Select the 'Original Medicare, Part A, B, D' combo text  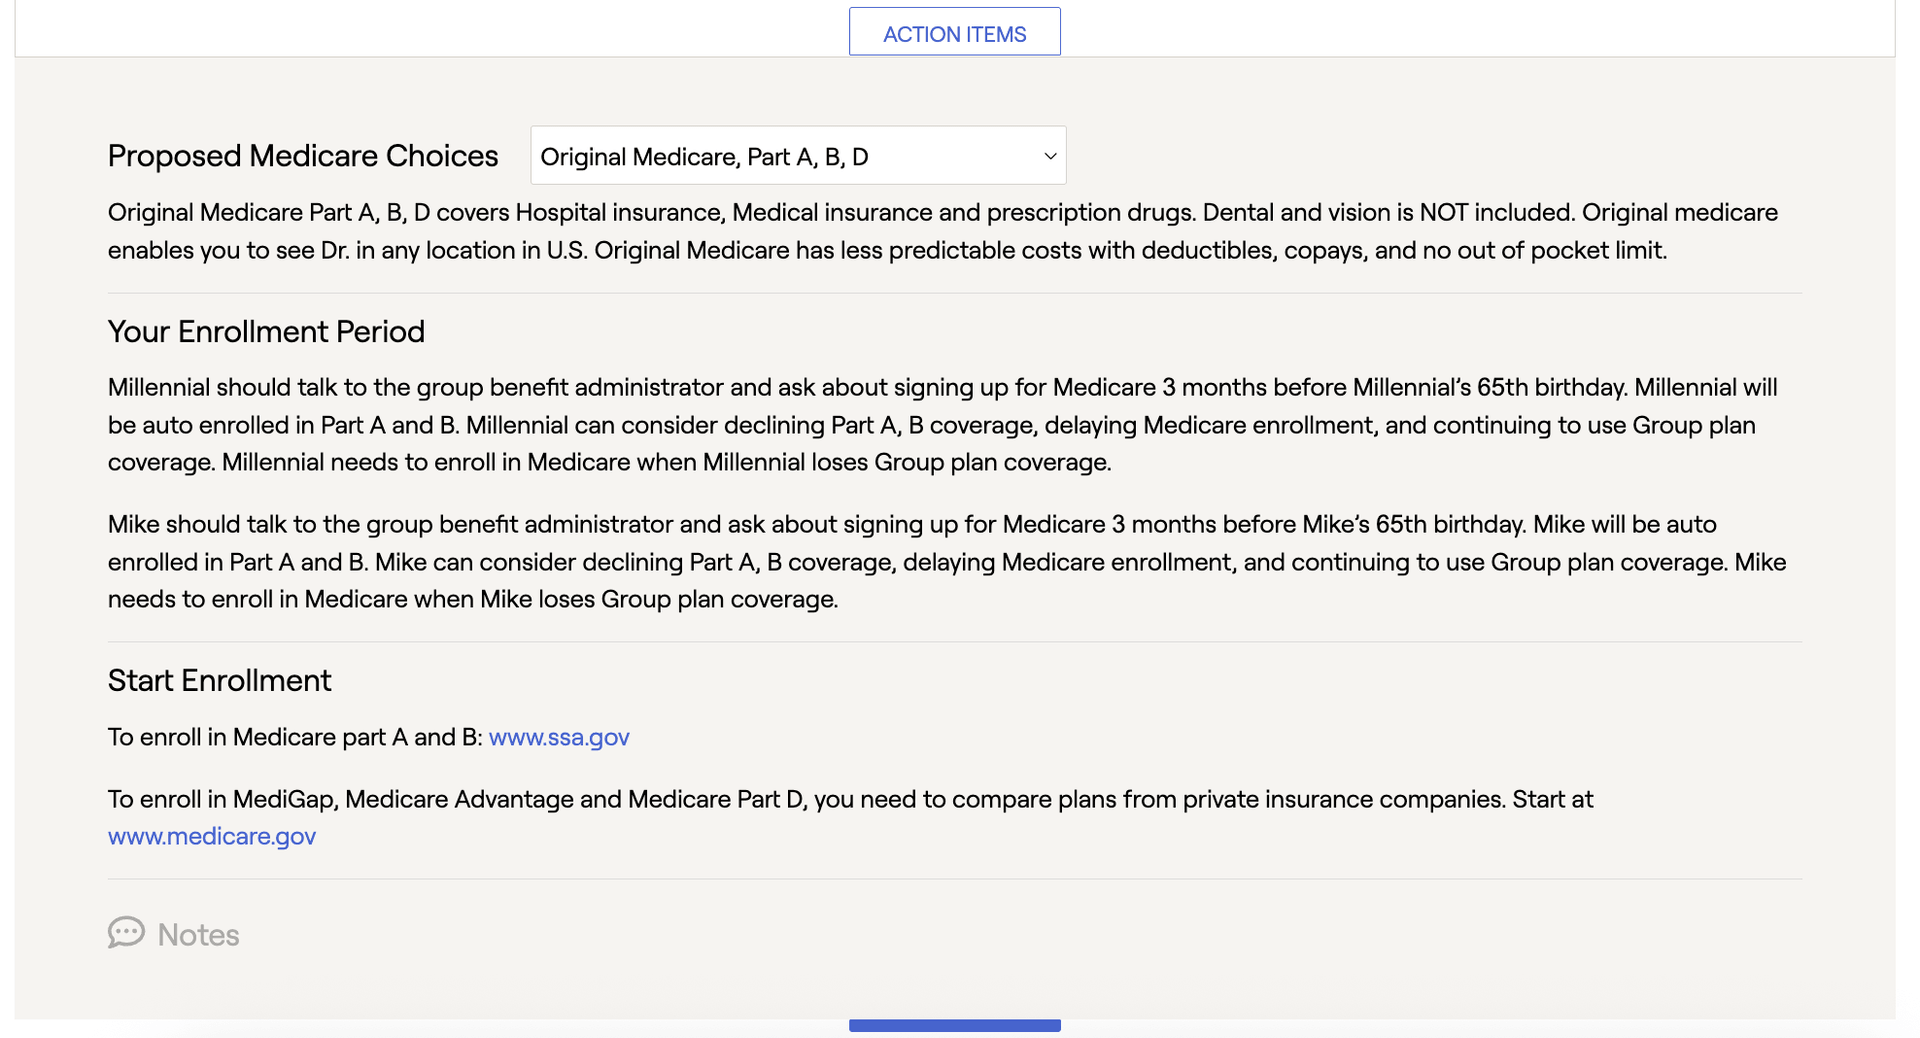click(704, 157)
